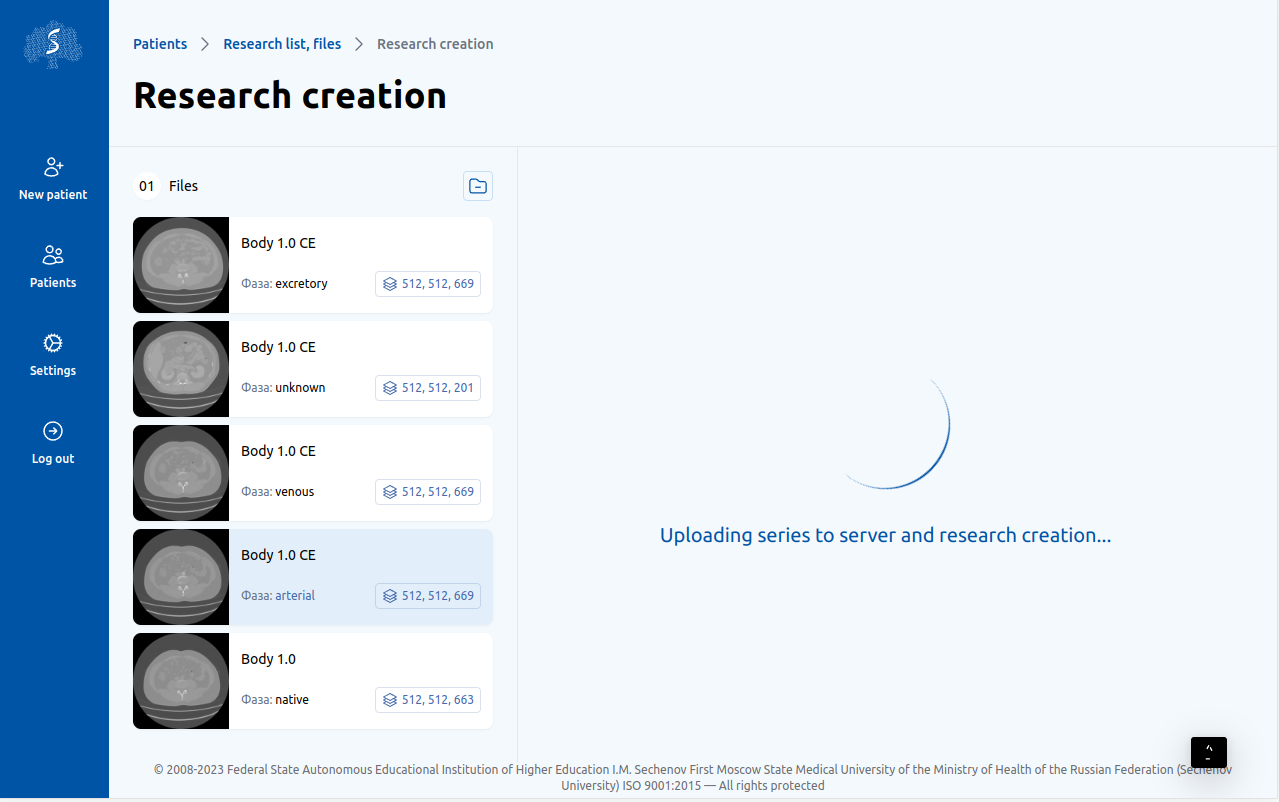Image resolution: width=1279 pixels, height=802 pixels.
Task: Click the folder icon next to Files
Action: pos(478,186)
